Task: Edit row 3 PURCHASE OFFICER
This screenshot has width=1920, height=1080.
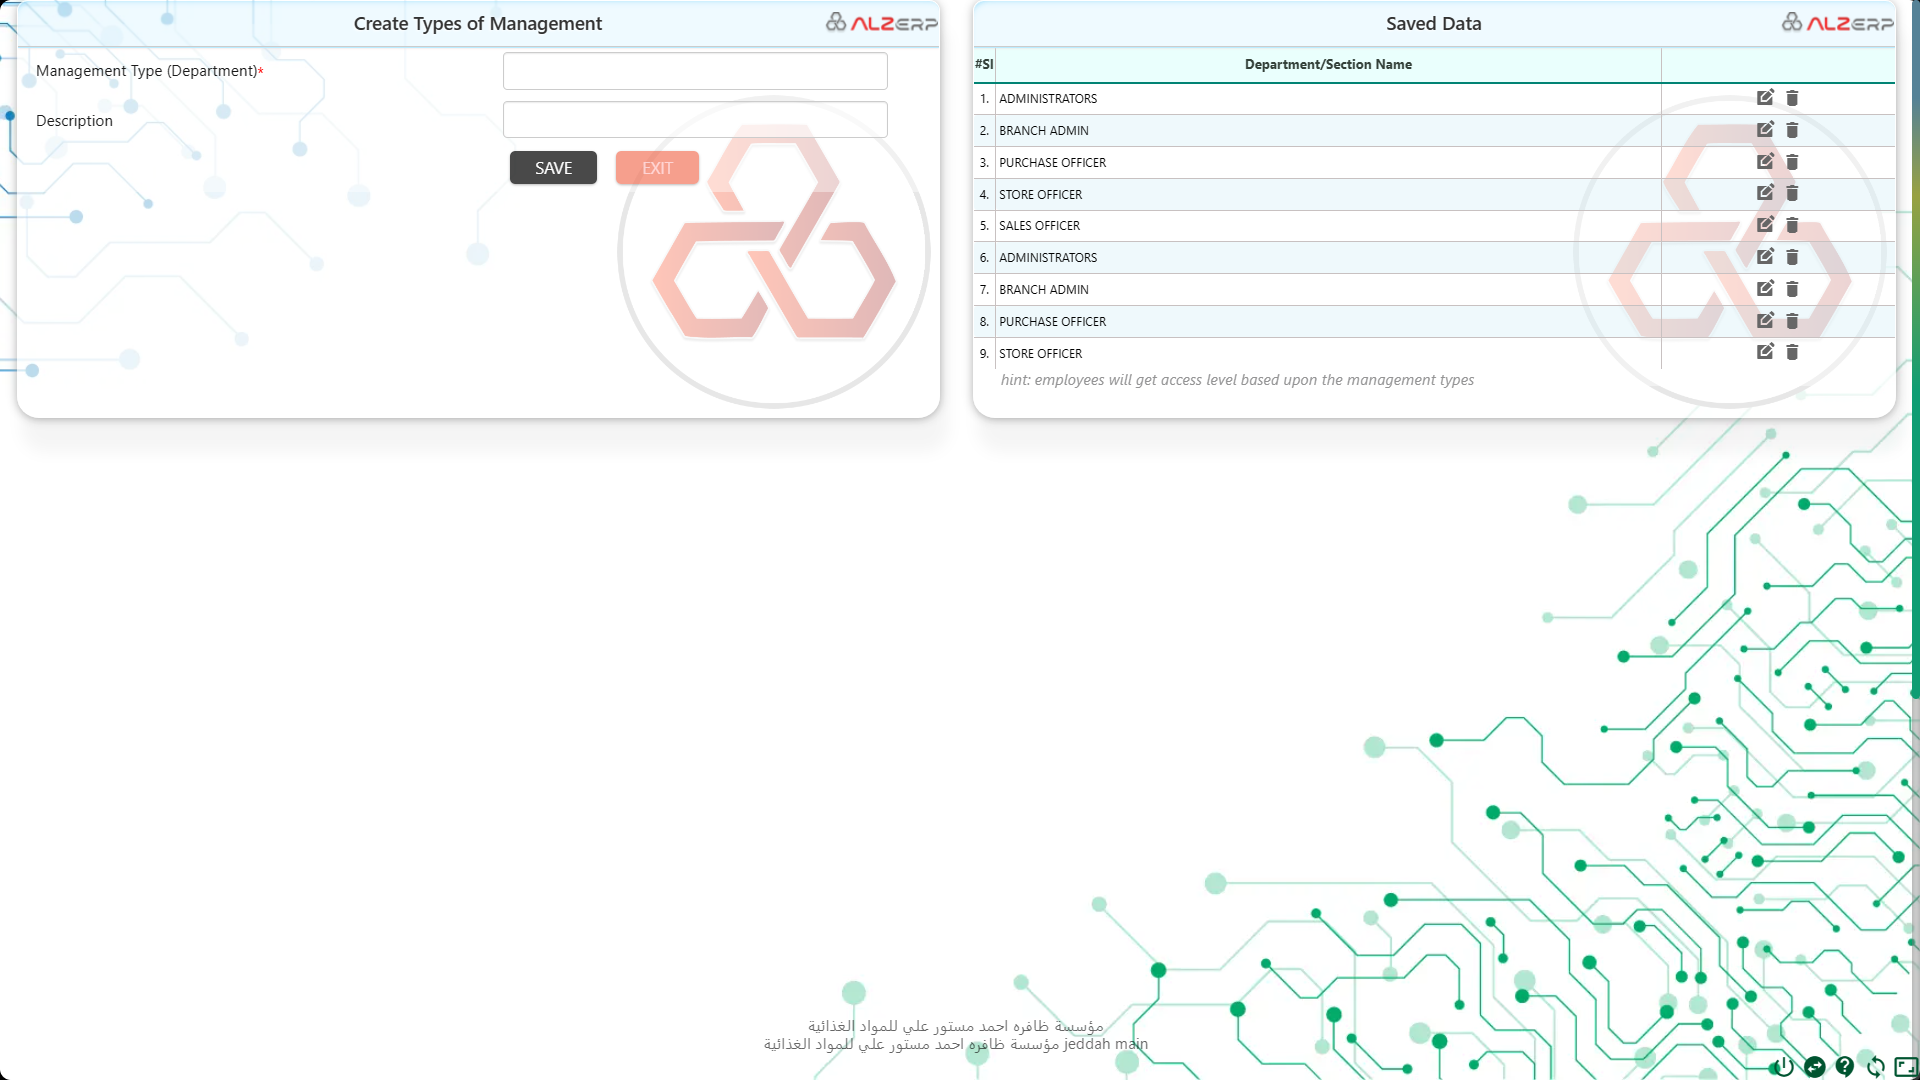Action: pos(1765,162)
